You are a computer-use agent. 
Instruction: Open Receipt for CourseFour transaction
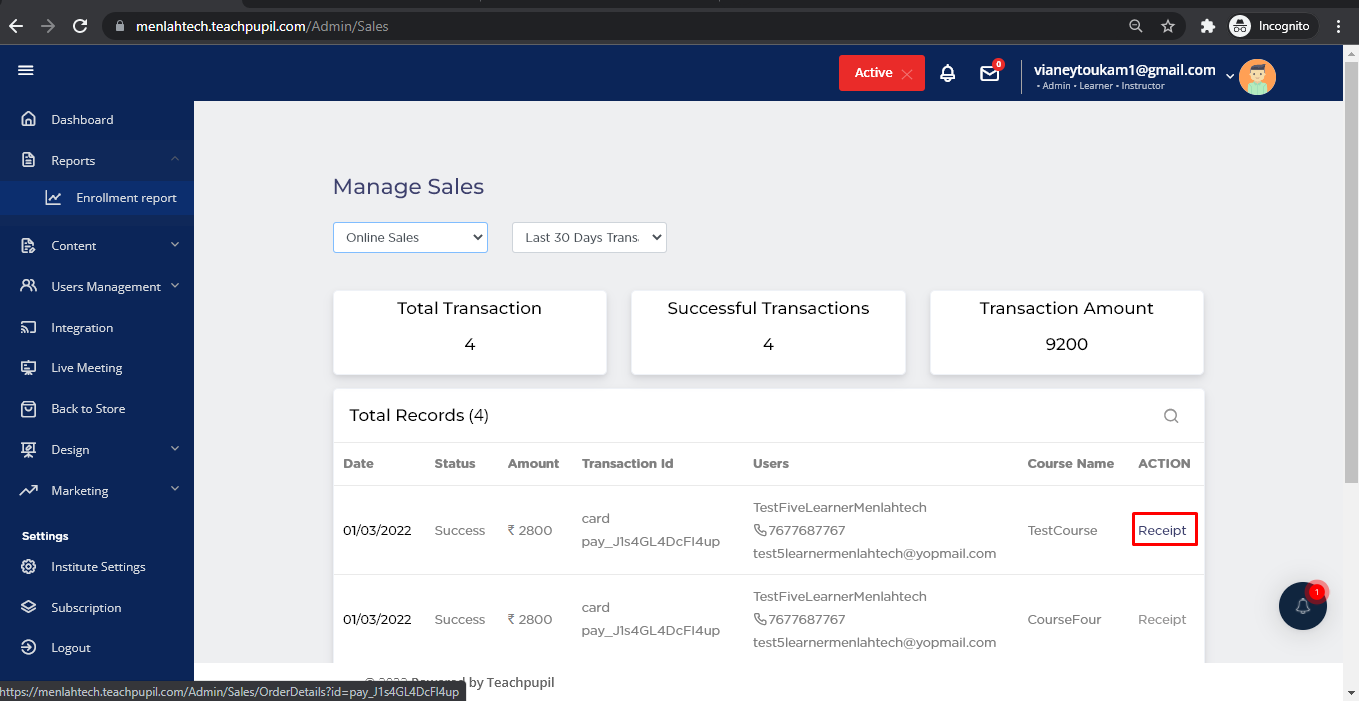coord(1162,619)
